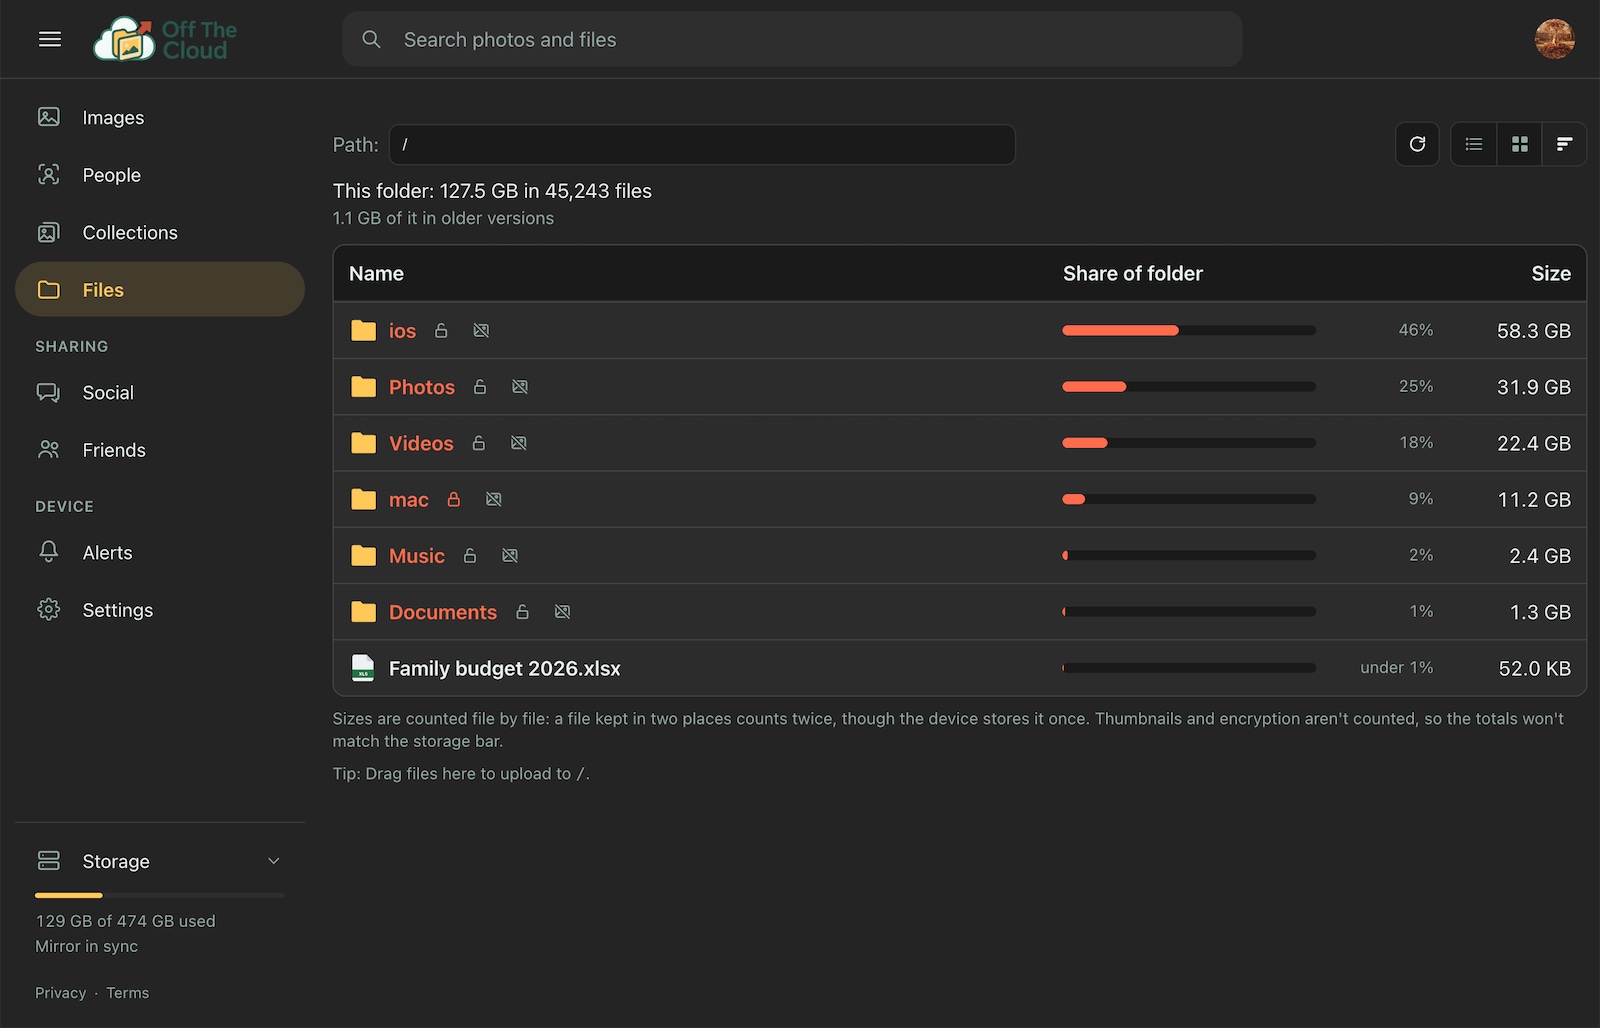Open the Terms link
The height and width of the screenshot is (1028, 1600).
(128, 993)
